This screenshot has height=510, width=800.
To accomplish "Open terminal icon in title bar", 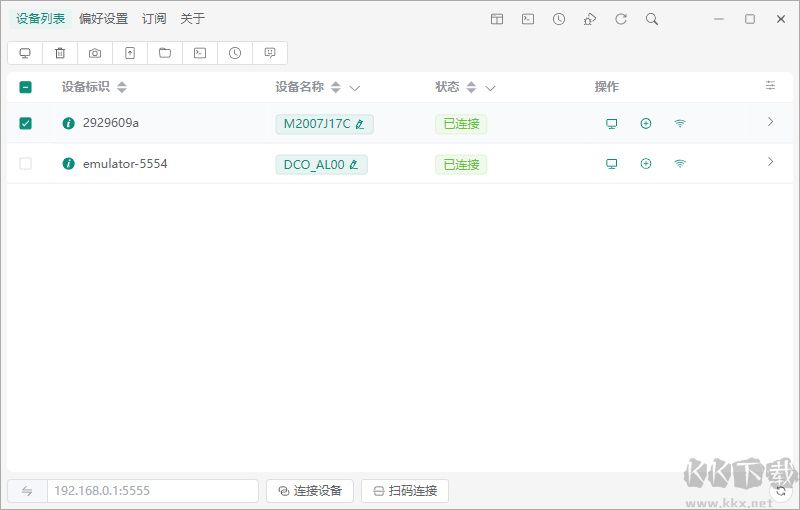I will 528,19.
